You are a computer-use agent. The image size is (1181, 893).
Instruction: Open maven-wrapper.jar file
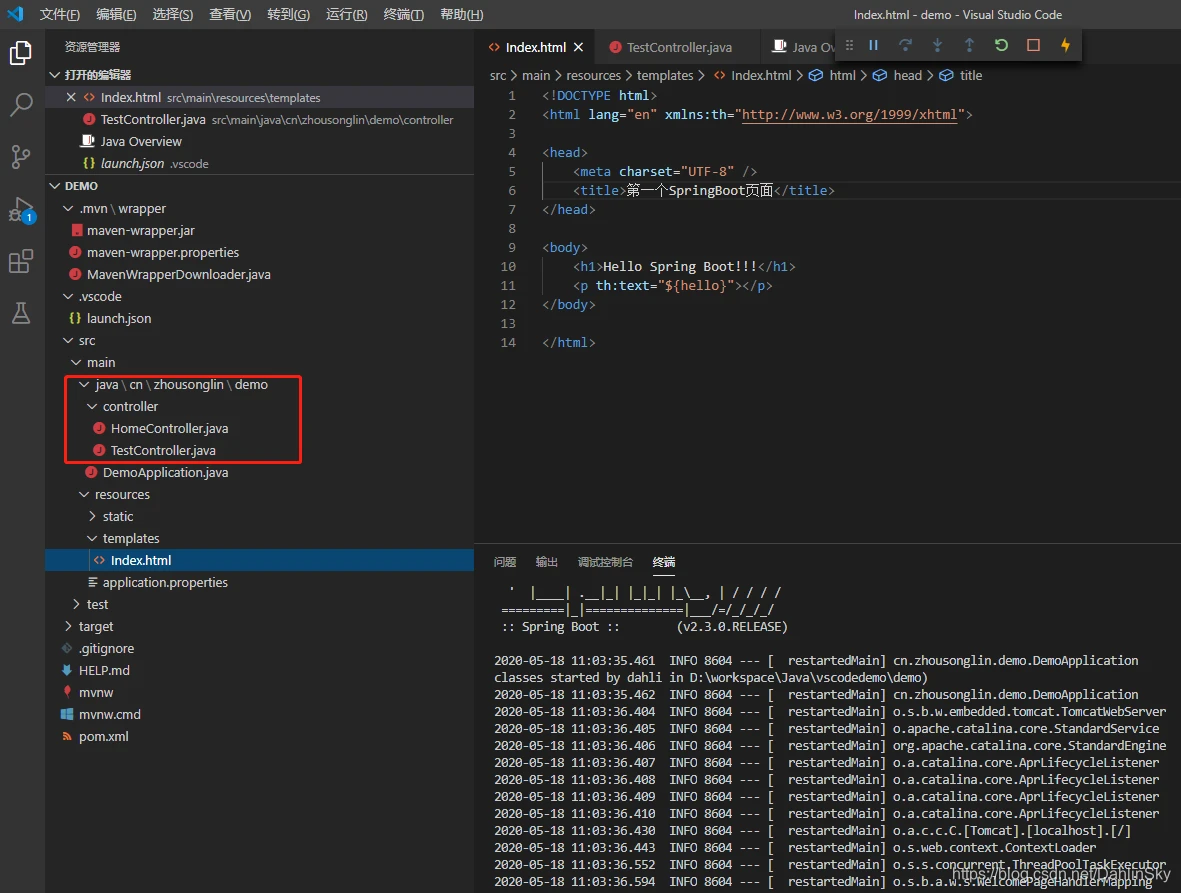coord(140,230)
